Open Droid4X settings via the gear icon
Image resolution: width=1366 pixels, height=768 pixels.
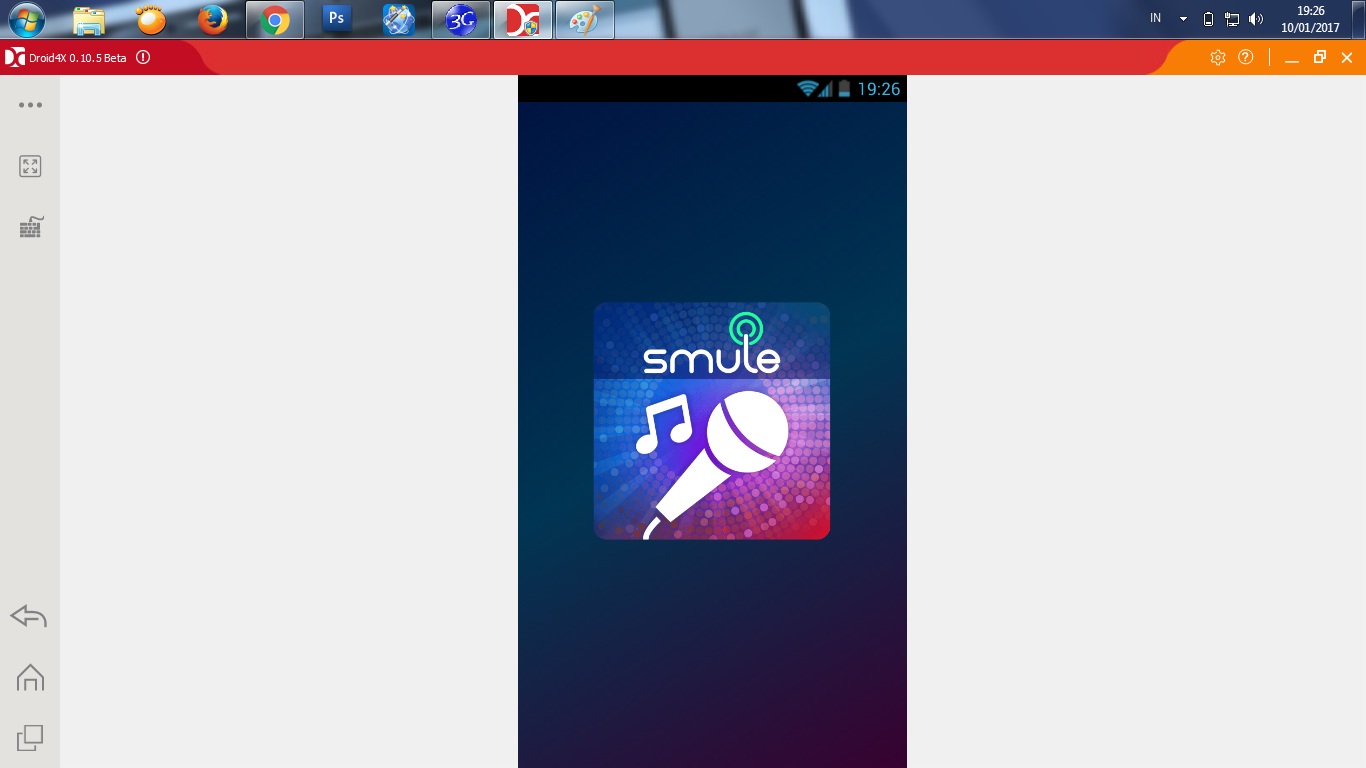(x=1218, y=57)
